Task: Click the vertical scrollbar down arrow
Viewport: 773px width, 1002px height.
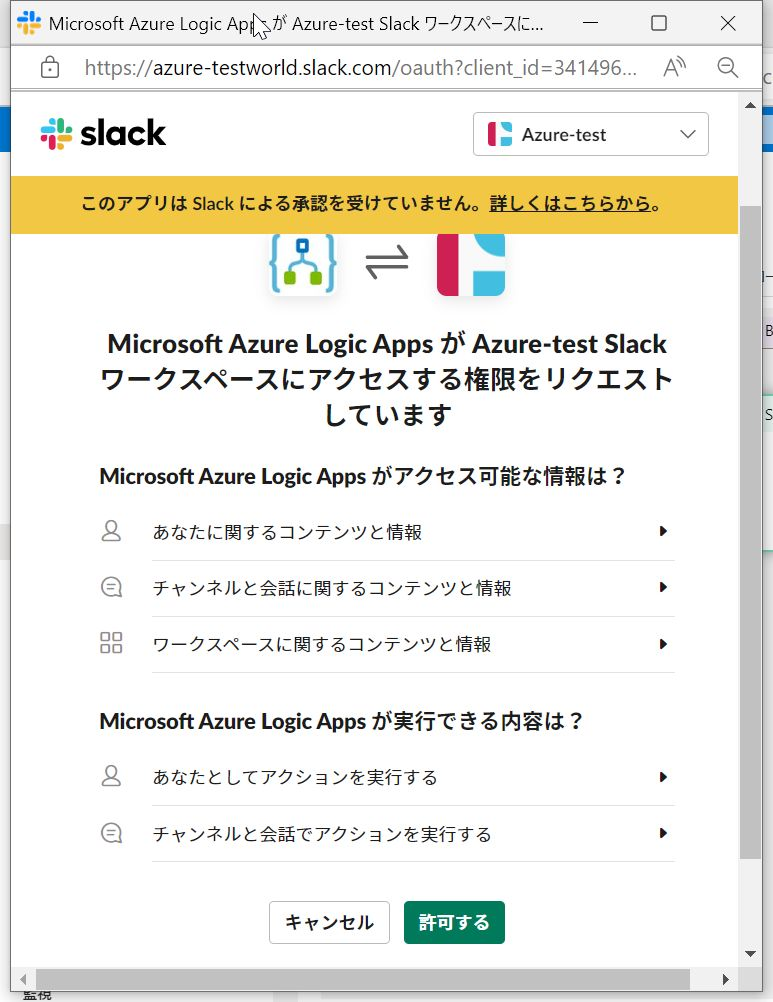Action: [x=750, y=954]
